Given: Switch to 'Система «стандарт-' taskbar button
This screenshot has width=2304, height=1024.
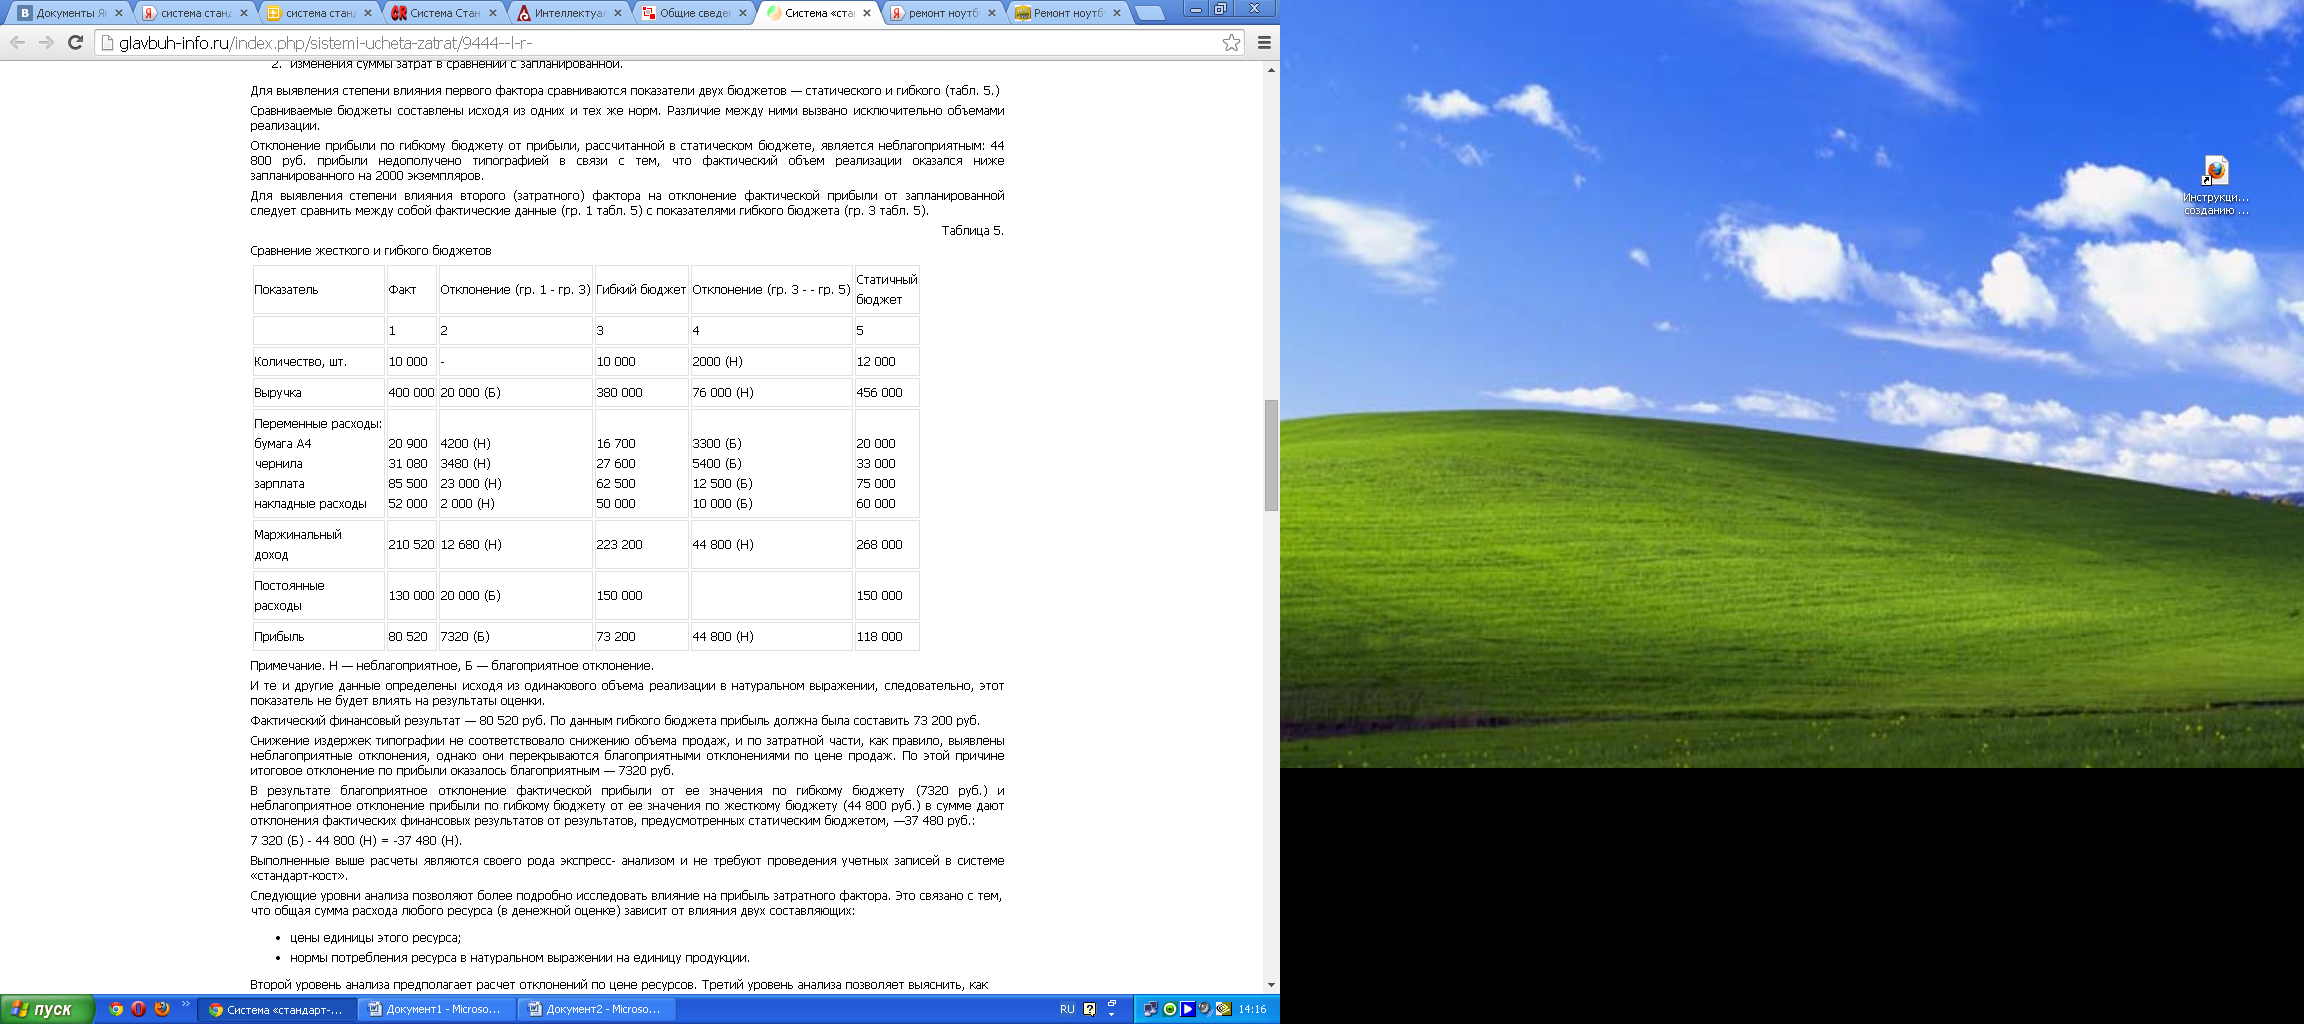Looking at the screenshot, I should [x=277, y=1009].
